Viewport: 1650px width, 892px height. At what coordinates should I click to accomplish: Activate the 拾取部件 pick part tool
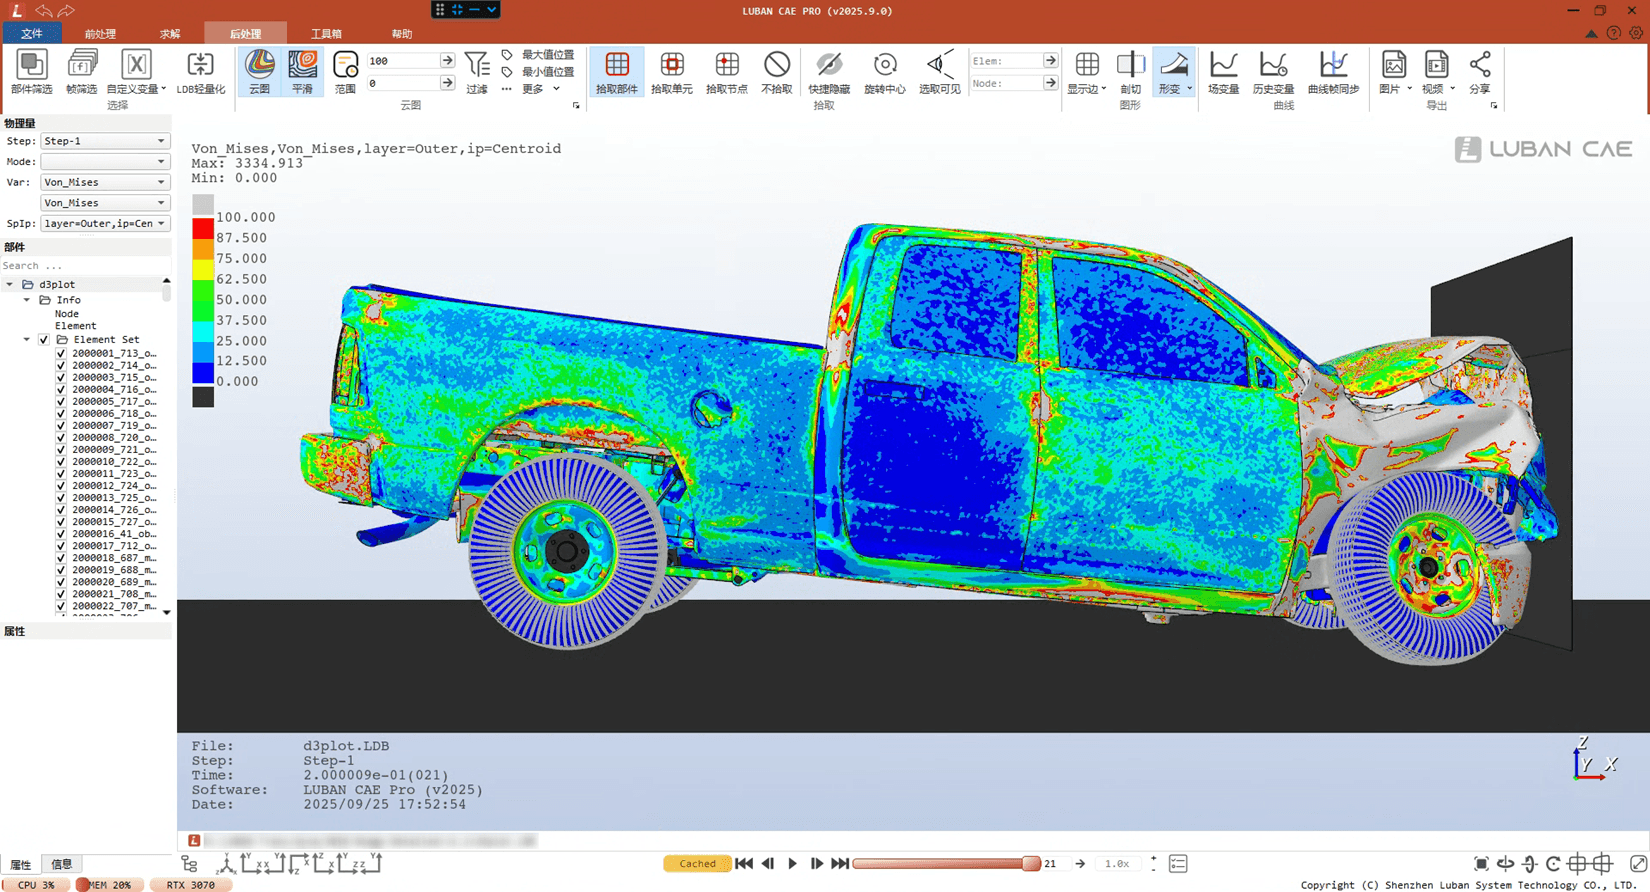click(616, 71)
